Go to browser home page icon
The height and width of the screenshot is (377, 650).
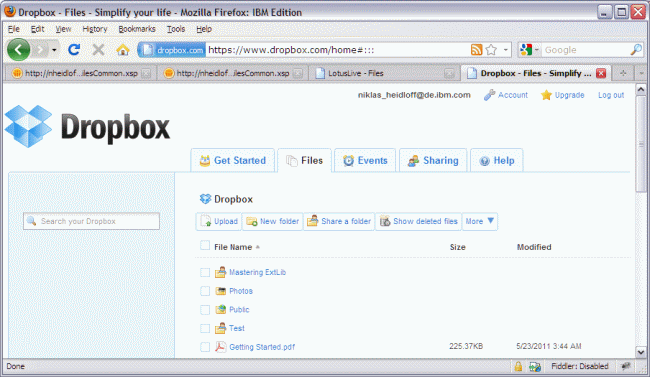pyautogui.click(x=122, y=50)
